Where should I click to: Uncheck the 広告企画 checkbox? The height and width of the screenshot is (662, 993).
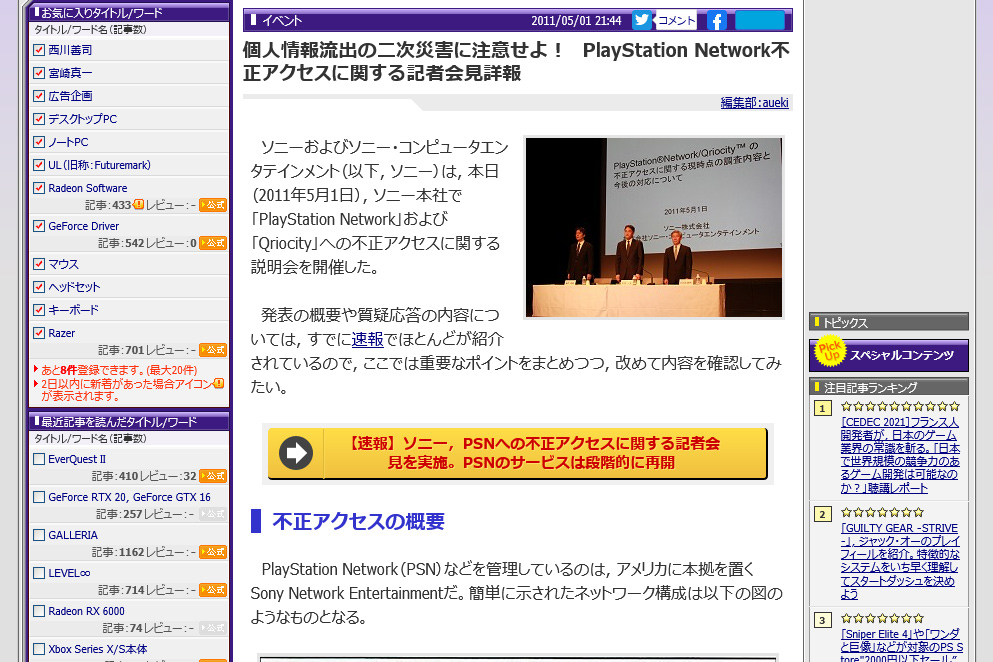point(39,96)
